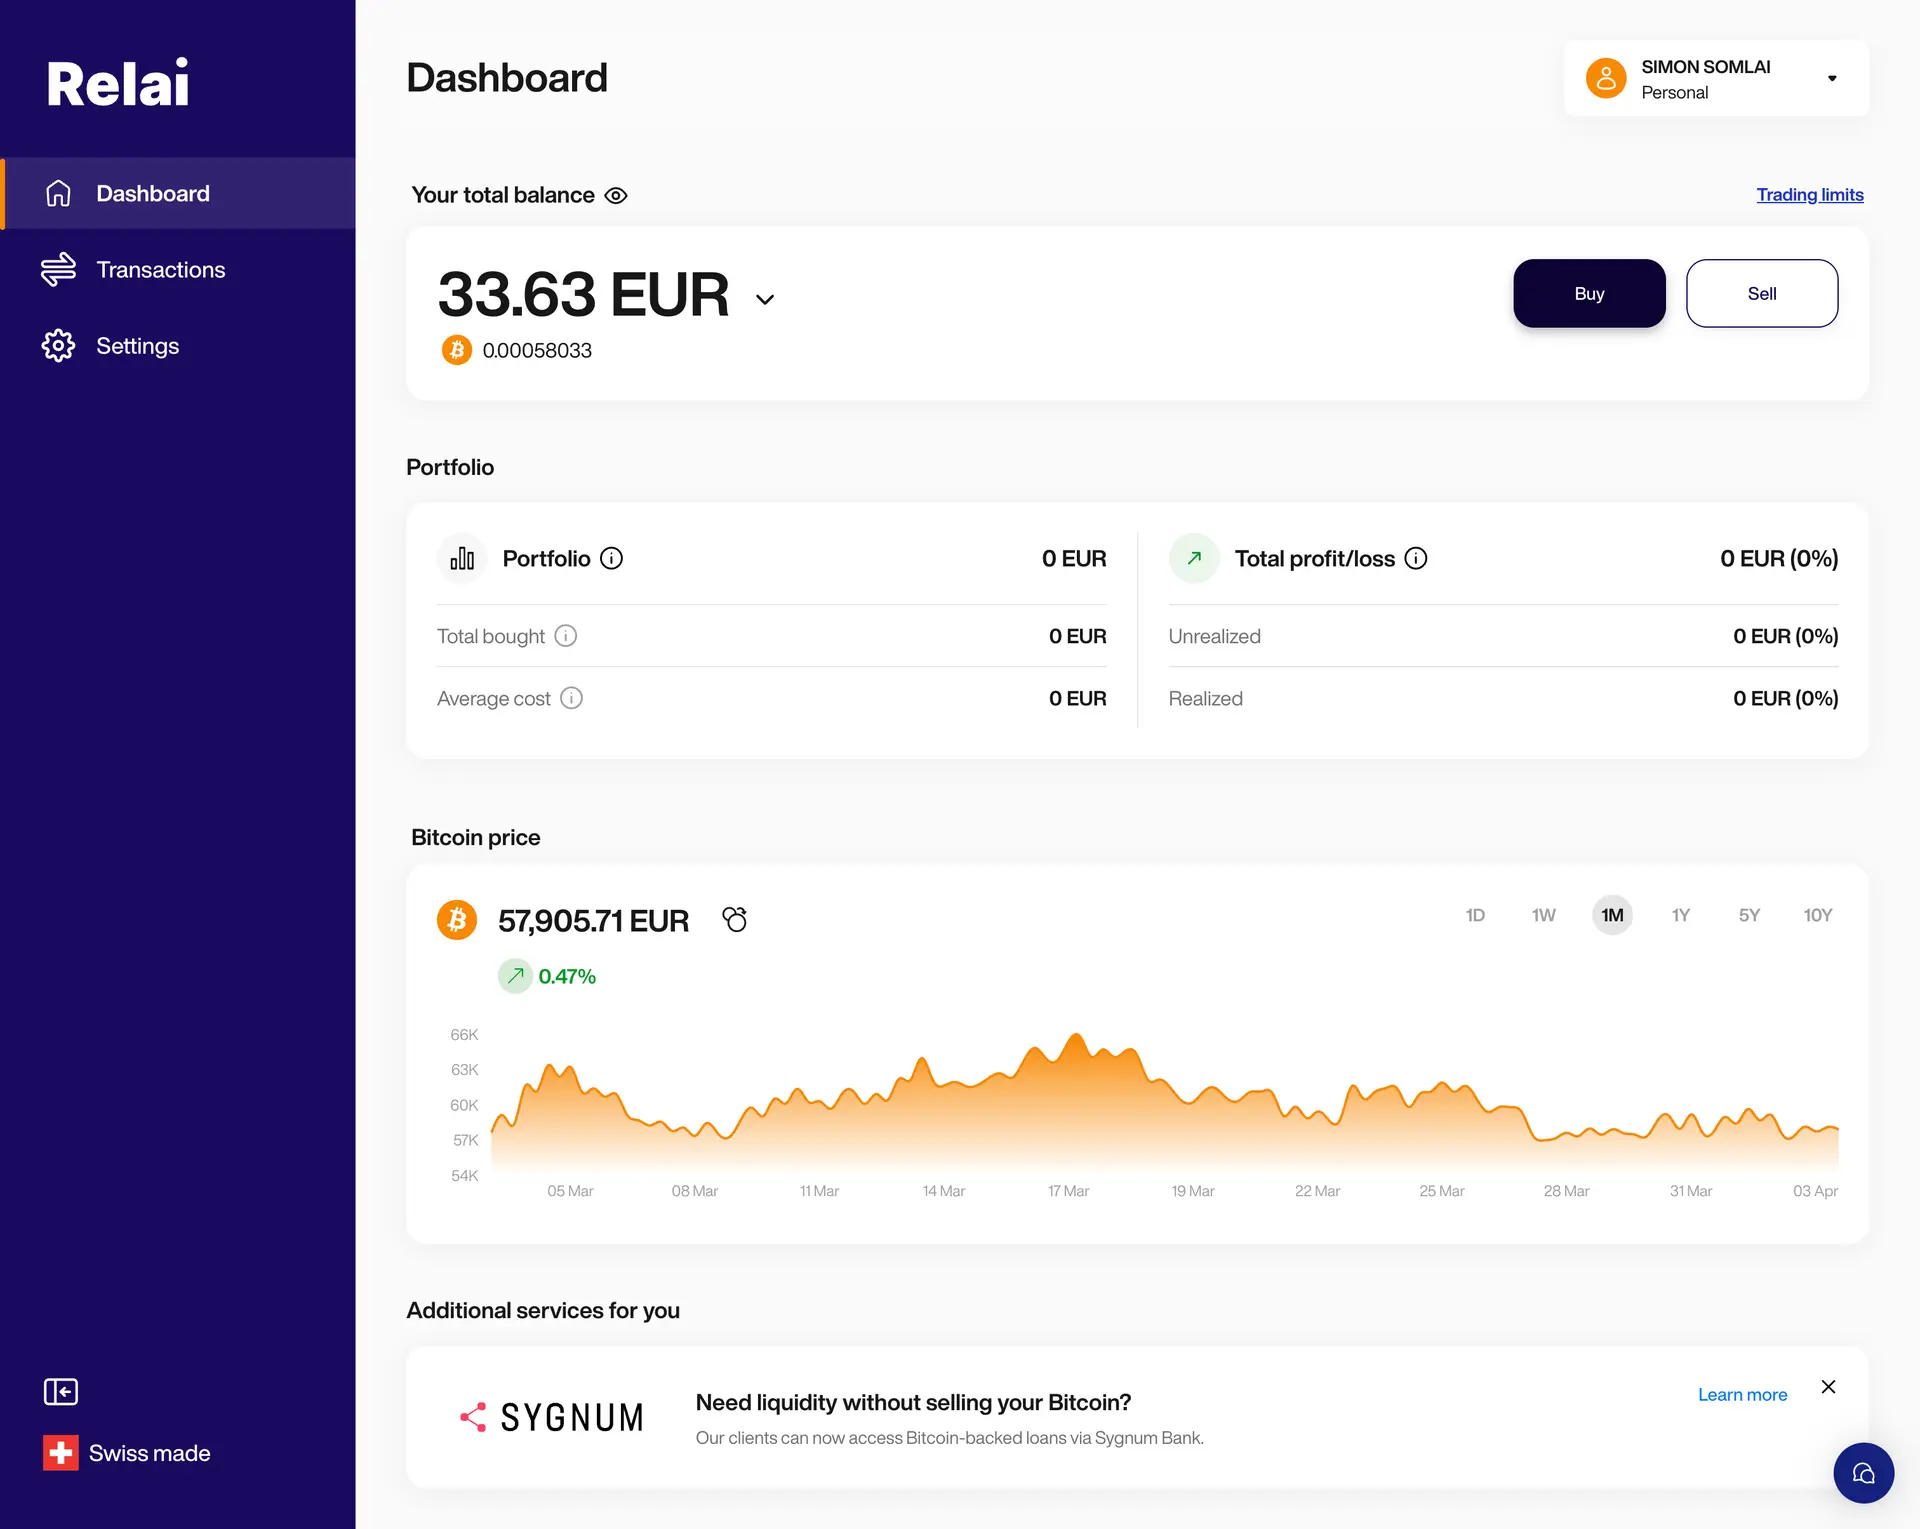Screen dimensions: 1920x1529
Task: Switch the price chart to 1D view
Action: [x=1475, y=914]
